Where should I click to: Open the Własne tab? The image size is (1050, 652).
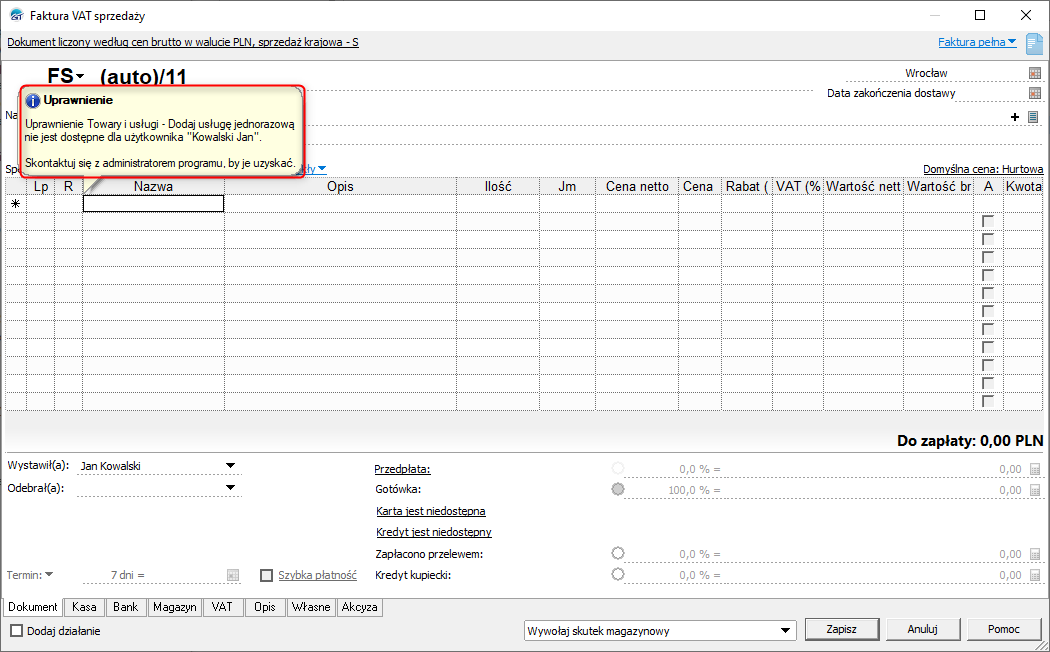[311, 606]
